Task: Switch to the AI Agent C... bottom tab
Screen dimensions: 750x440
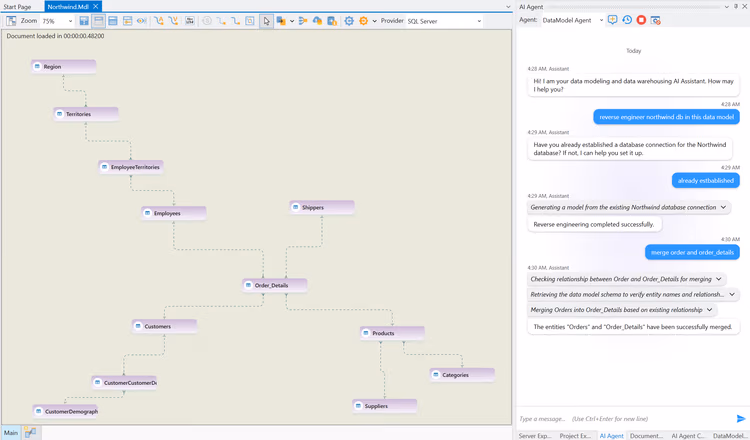Action: pyautogui.click(x=687, y=436)
